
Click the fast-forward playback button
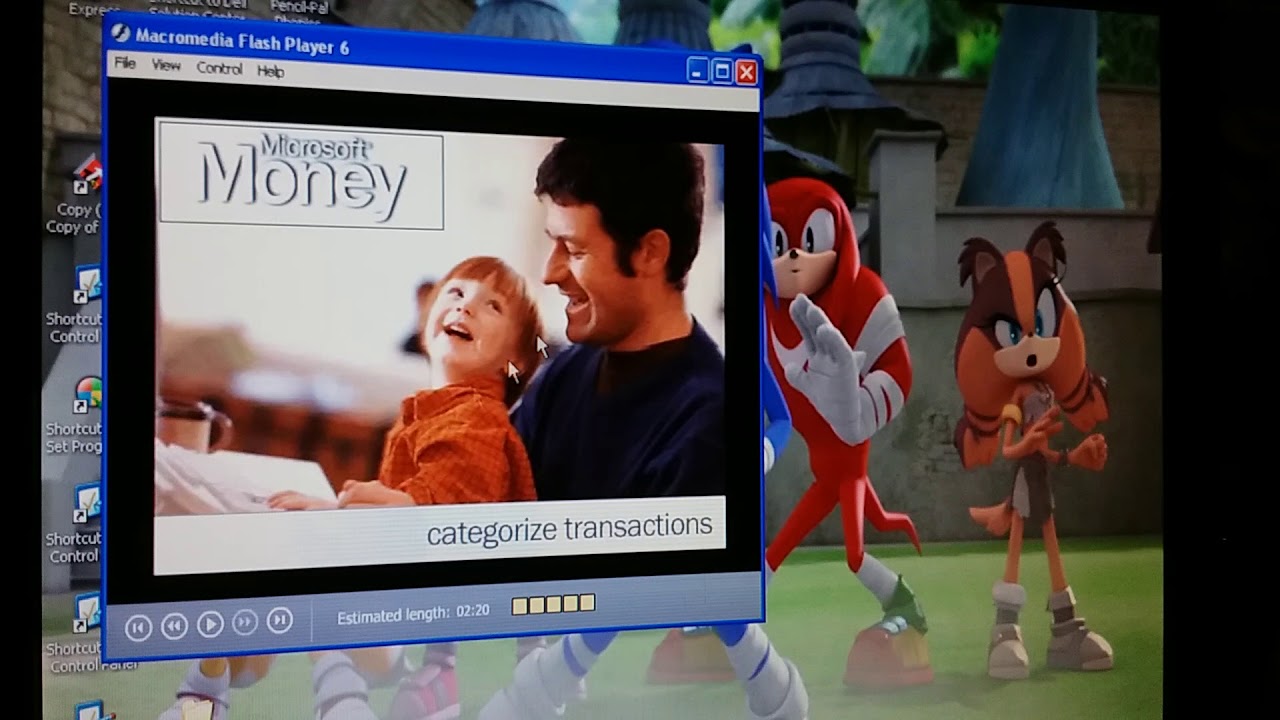tap(245, 623)
